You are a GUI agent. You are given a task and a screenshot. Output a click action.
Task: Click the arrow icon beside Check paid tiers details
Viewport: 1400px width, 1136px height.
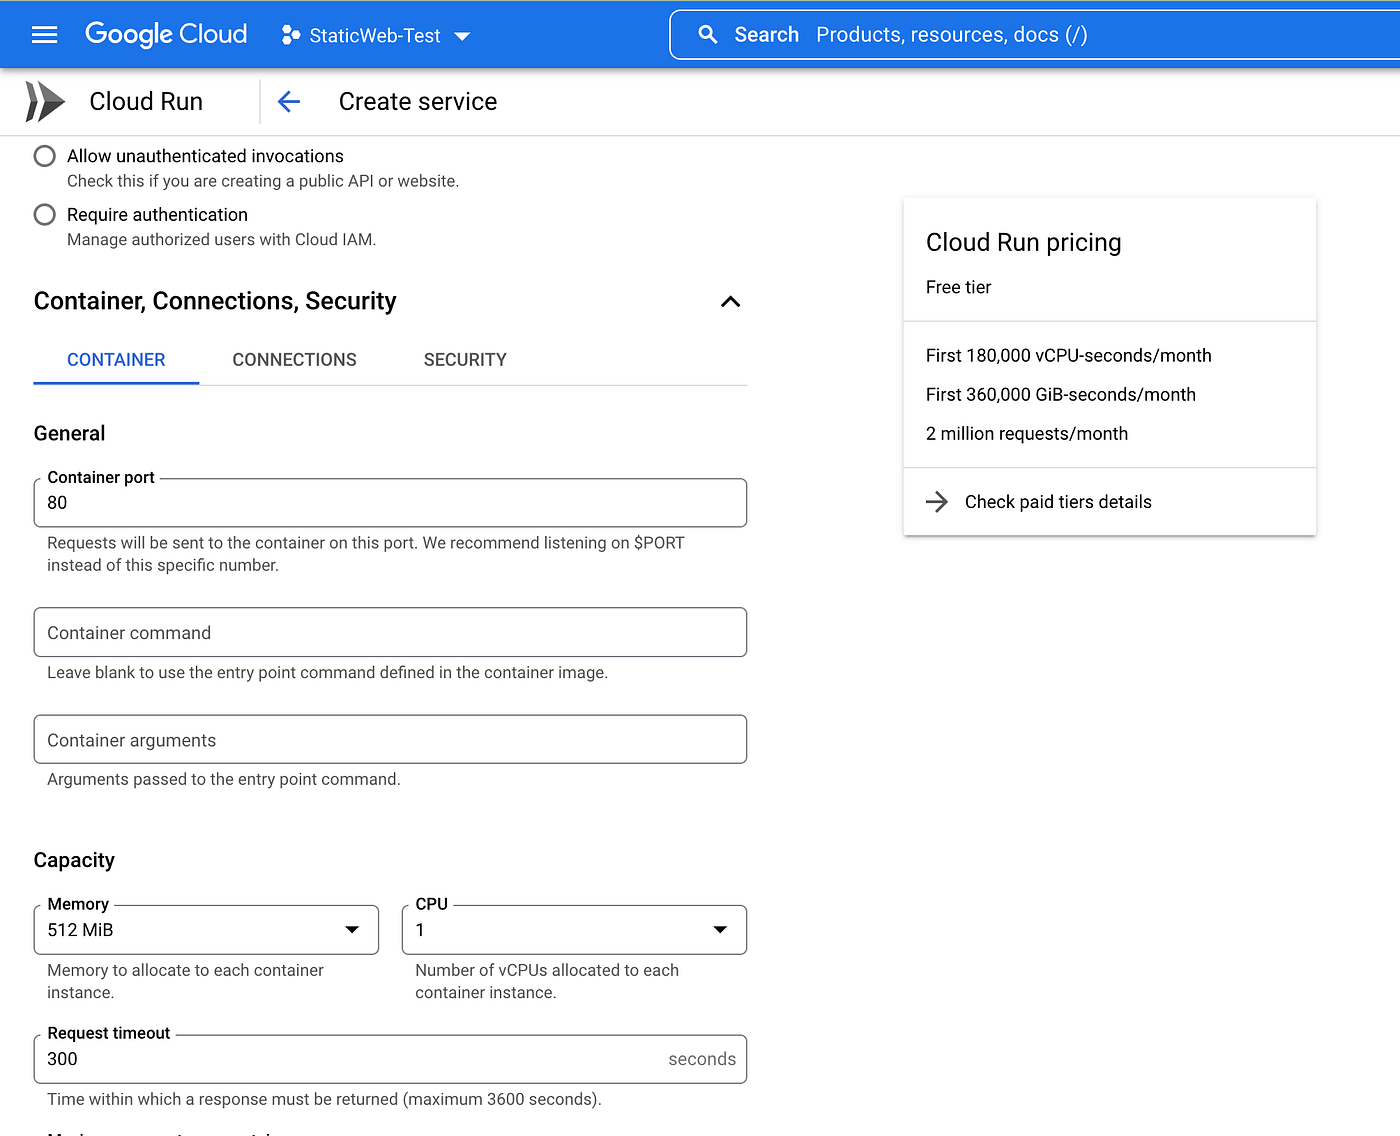(x=937, y=501)
